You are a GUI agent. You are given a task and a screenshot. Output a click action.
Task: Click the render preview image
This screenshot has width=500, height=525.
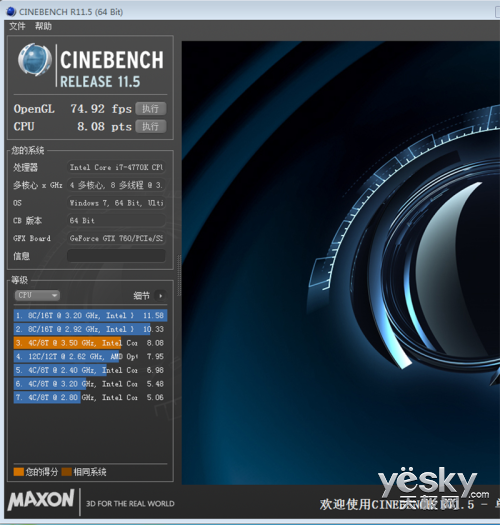click(x=341, y=262)
